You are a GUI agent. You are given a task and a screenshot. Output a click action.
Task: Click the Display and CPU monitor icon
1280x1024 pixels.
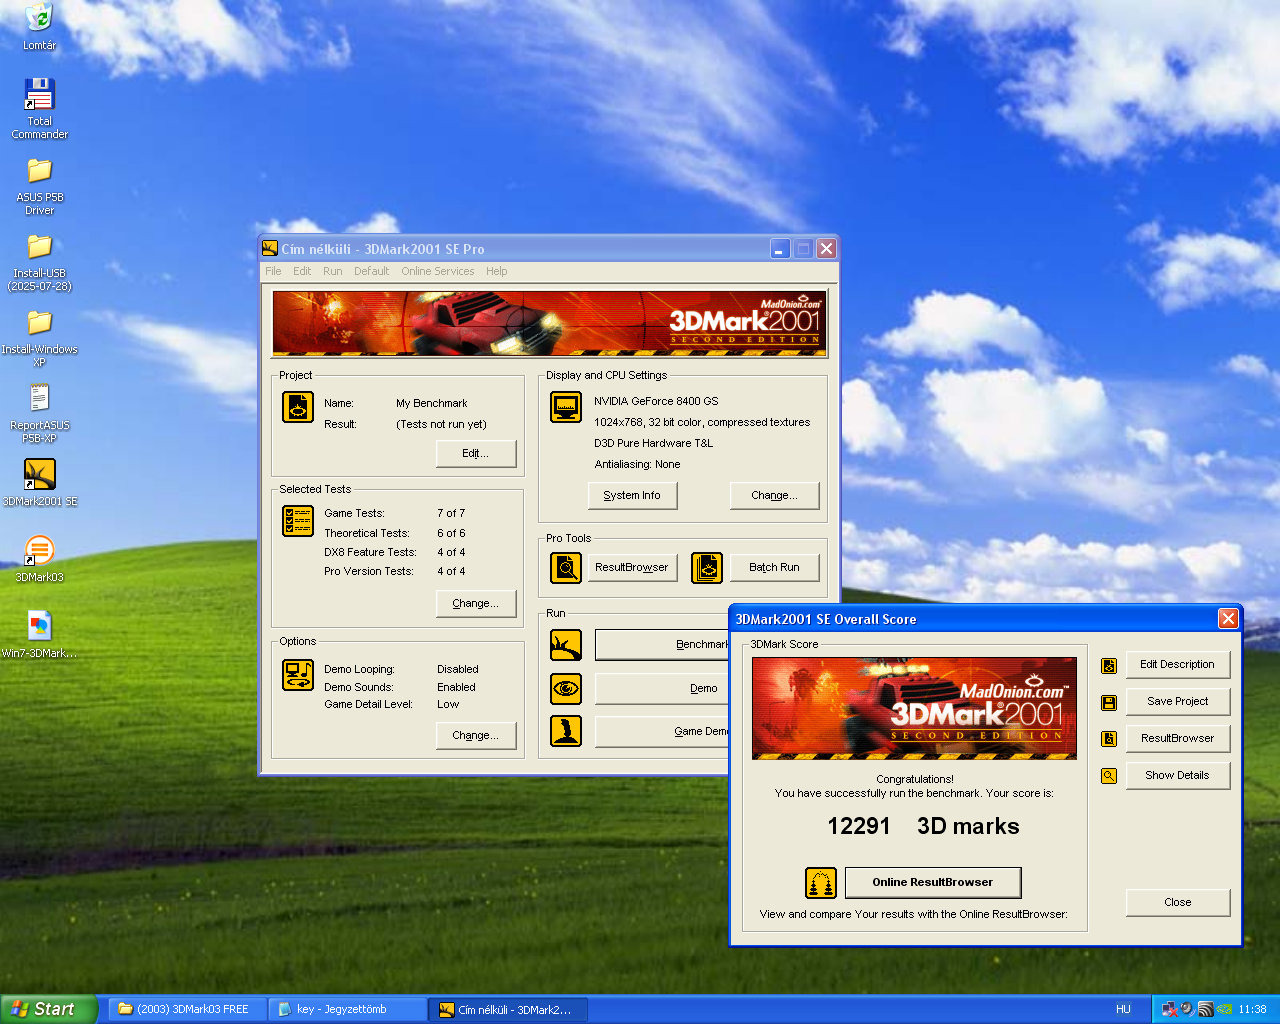(566, 407)
